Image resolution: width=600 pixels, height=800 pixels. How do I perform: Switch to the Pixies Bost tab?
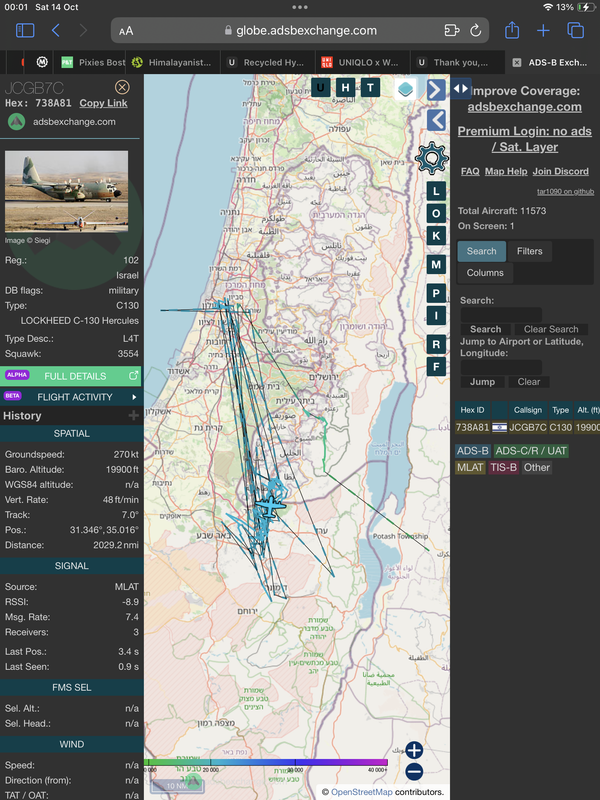[93, 62]
